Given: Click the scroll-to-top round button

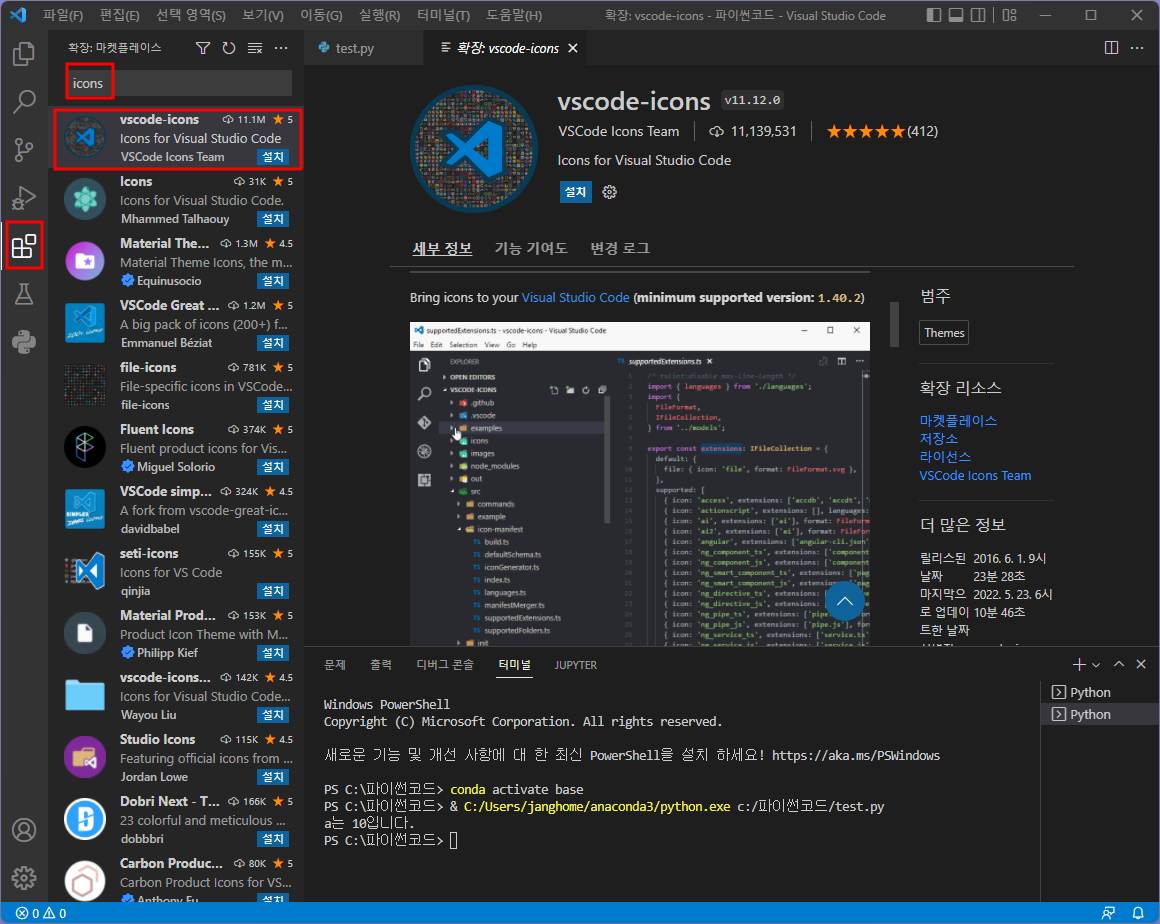Looking at the screenshot, I should [844, 601].
